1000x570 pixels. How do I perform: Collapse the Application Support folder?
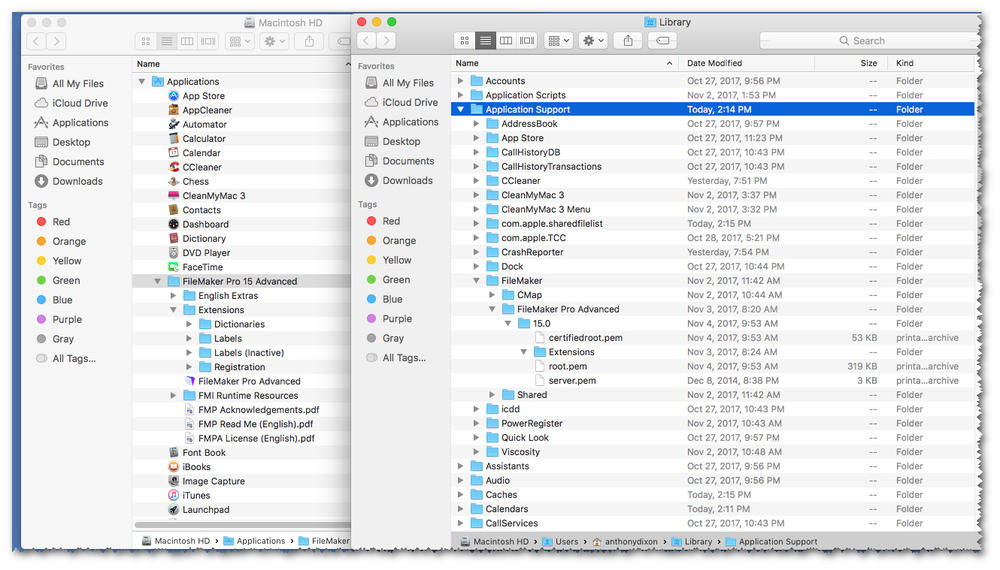(460, 110)
